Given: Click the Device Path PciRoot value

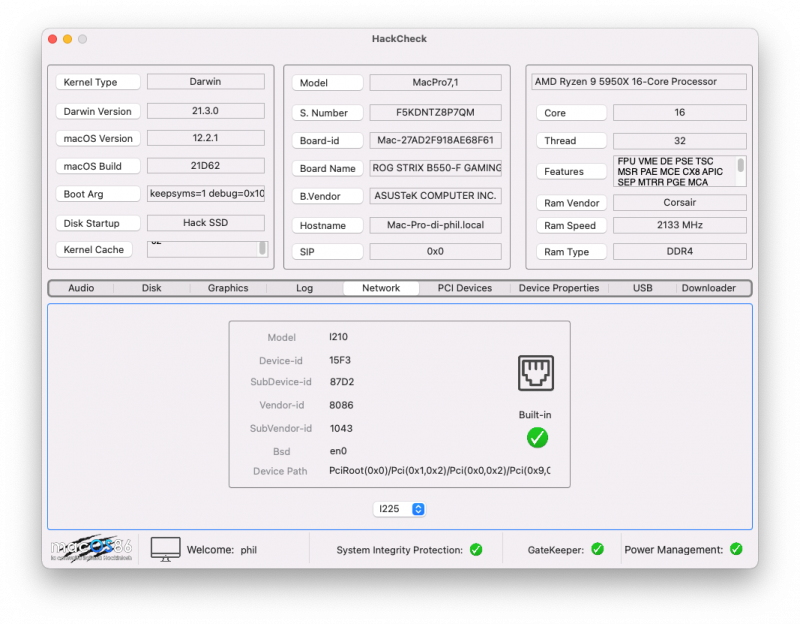Looking at the screenshot, I should [x=439, y=470].
